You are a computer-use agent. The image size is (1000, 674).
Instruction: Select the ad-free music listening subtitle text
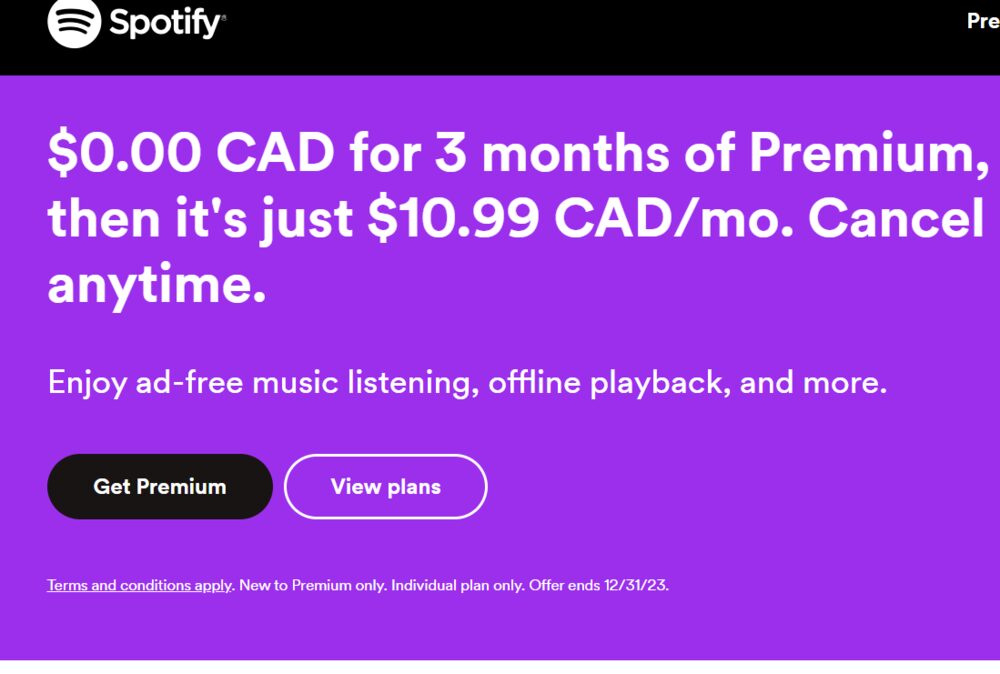pos(470,381)
